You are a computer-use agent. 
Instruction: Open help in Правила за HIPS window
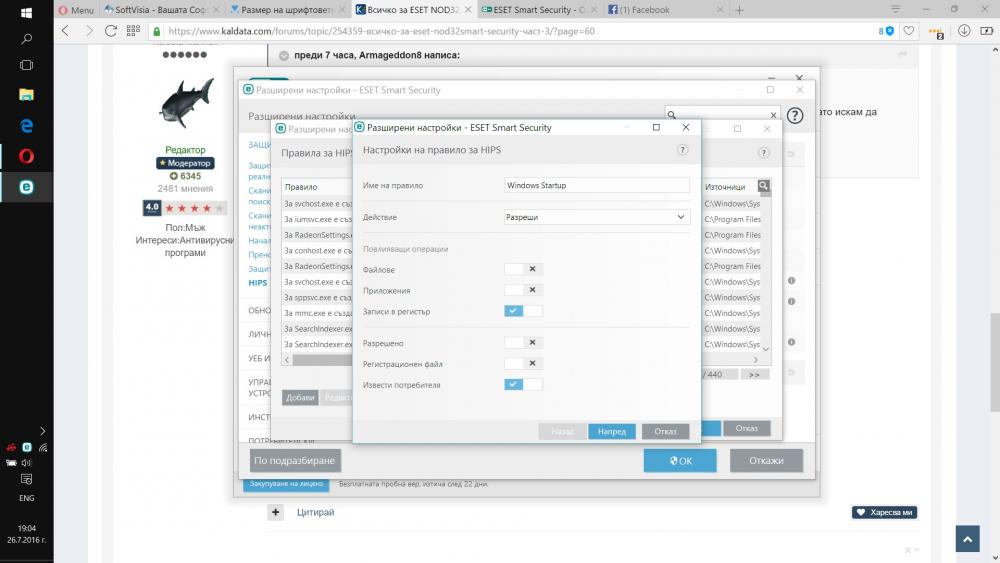click(x=763, y=152)
